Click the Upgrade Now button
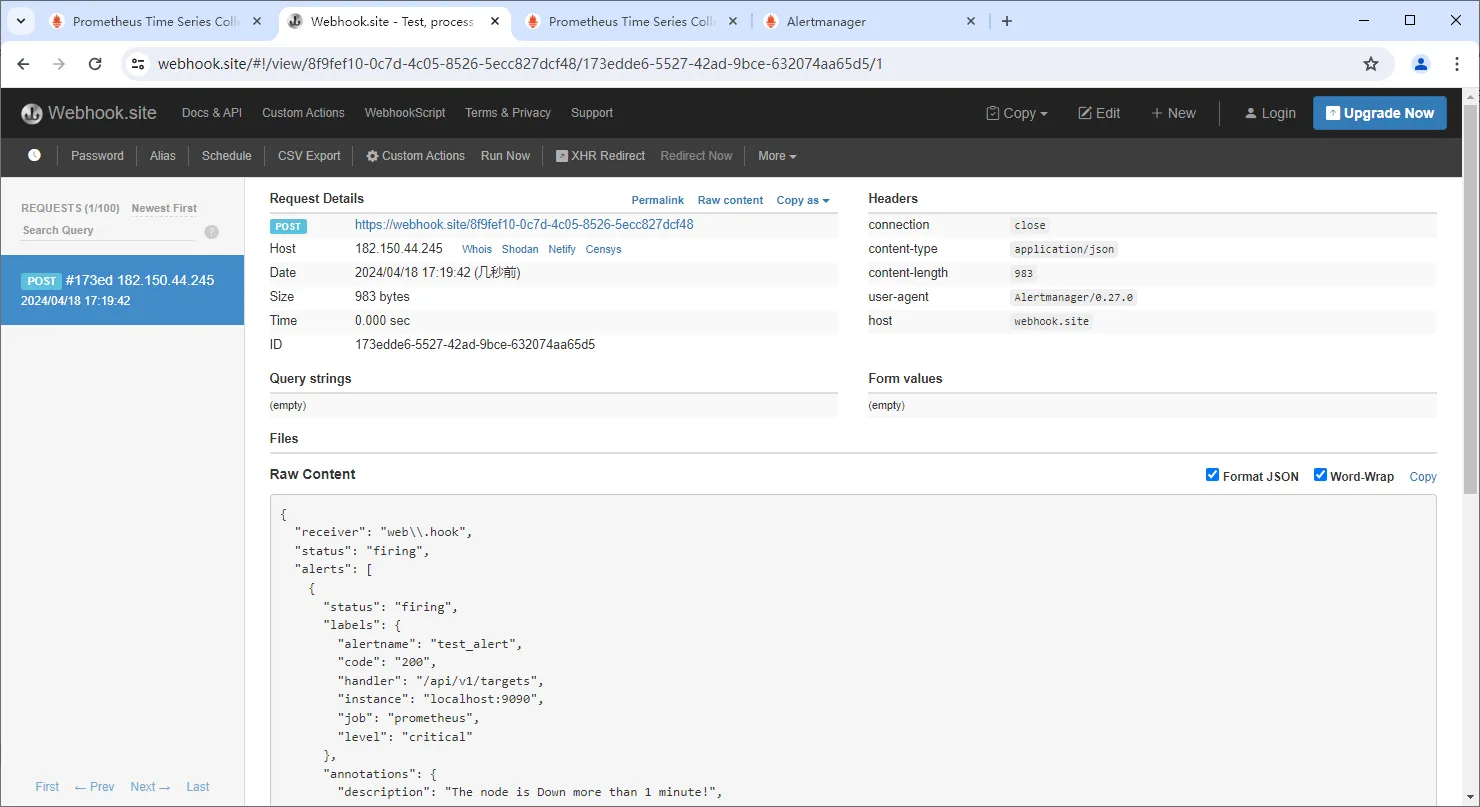Viewport: 1480px width, 807px height. coord(1379,113)
